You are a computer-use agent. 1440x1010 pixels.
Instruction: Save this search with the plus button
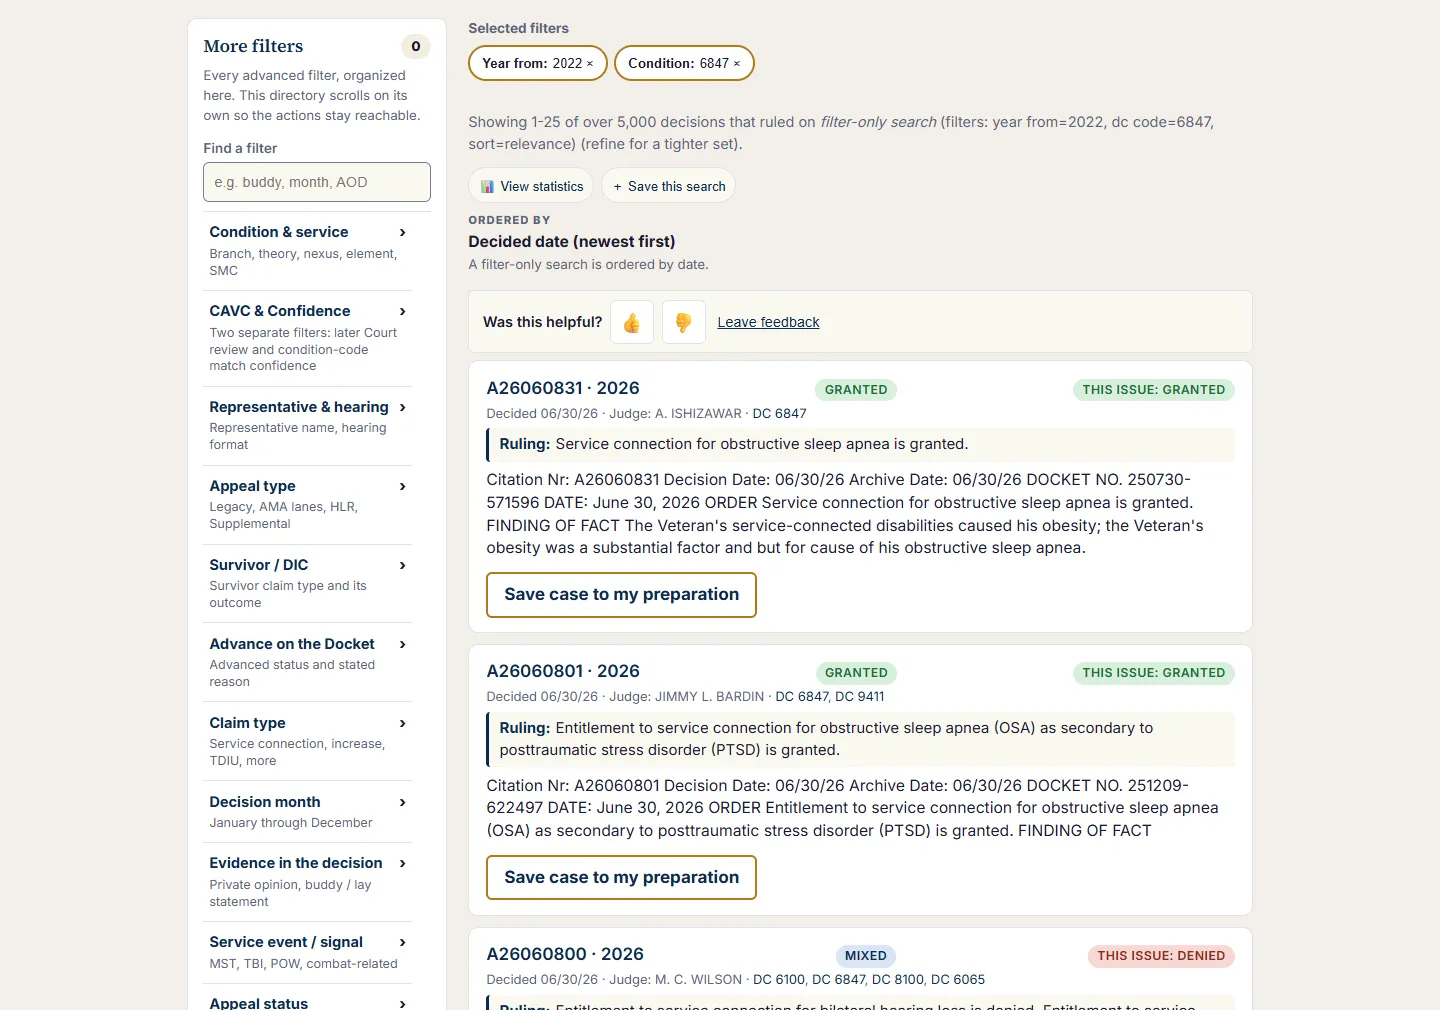point(668,186)
